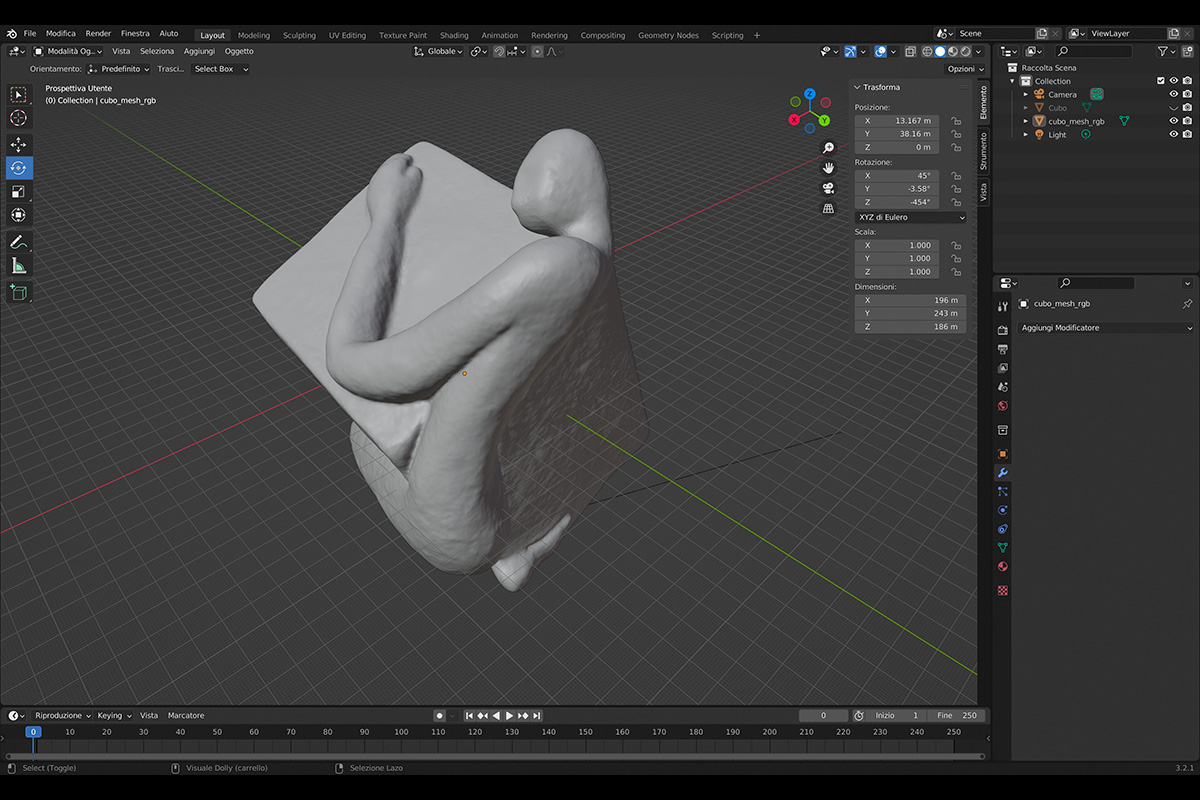Screen dimensions: 1200x800
Task: Select the Add Cube tool
Action: point(18,292)
